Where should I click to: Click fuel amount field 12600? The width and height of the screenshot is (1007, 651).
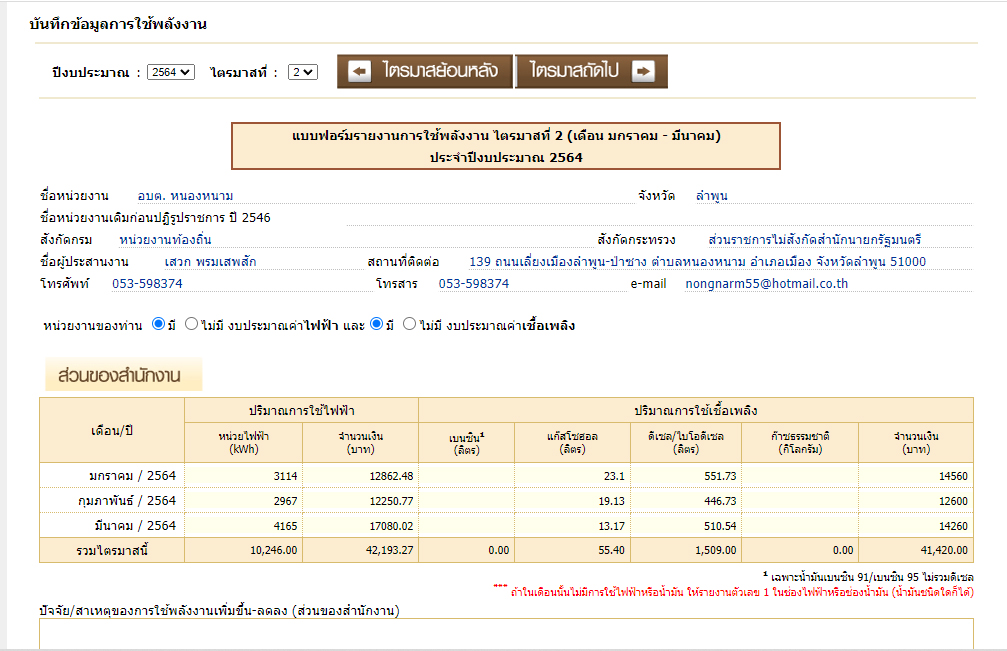tap(916, 501)
